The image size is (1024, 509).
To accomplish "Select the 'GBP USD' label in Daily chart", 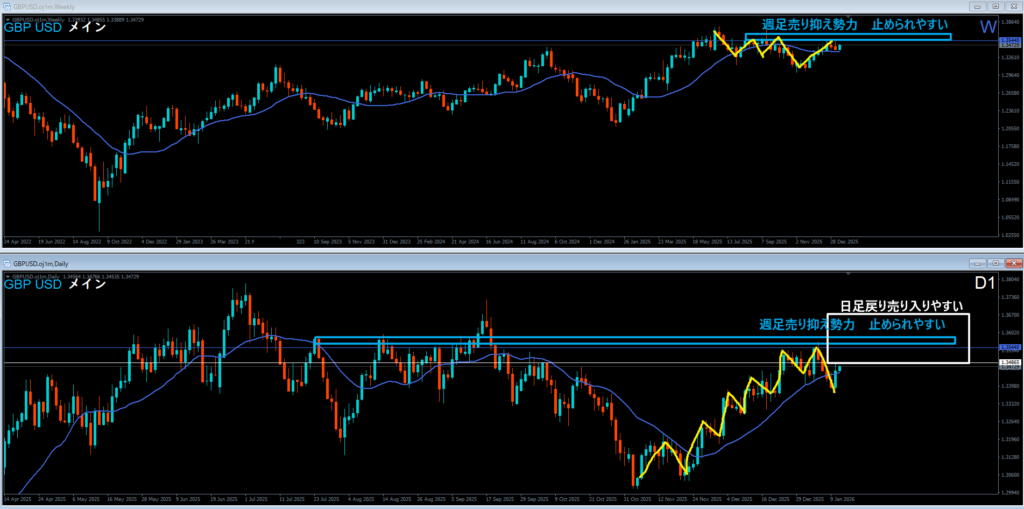I will coord(33,284).
